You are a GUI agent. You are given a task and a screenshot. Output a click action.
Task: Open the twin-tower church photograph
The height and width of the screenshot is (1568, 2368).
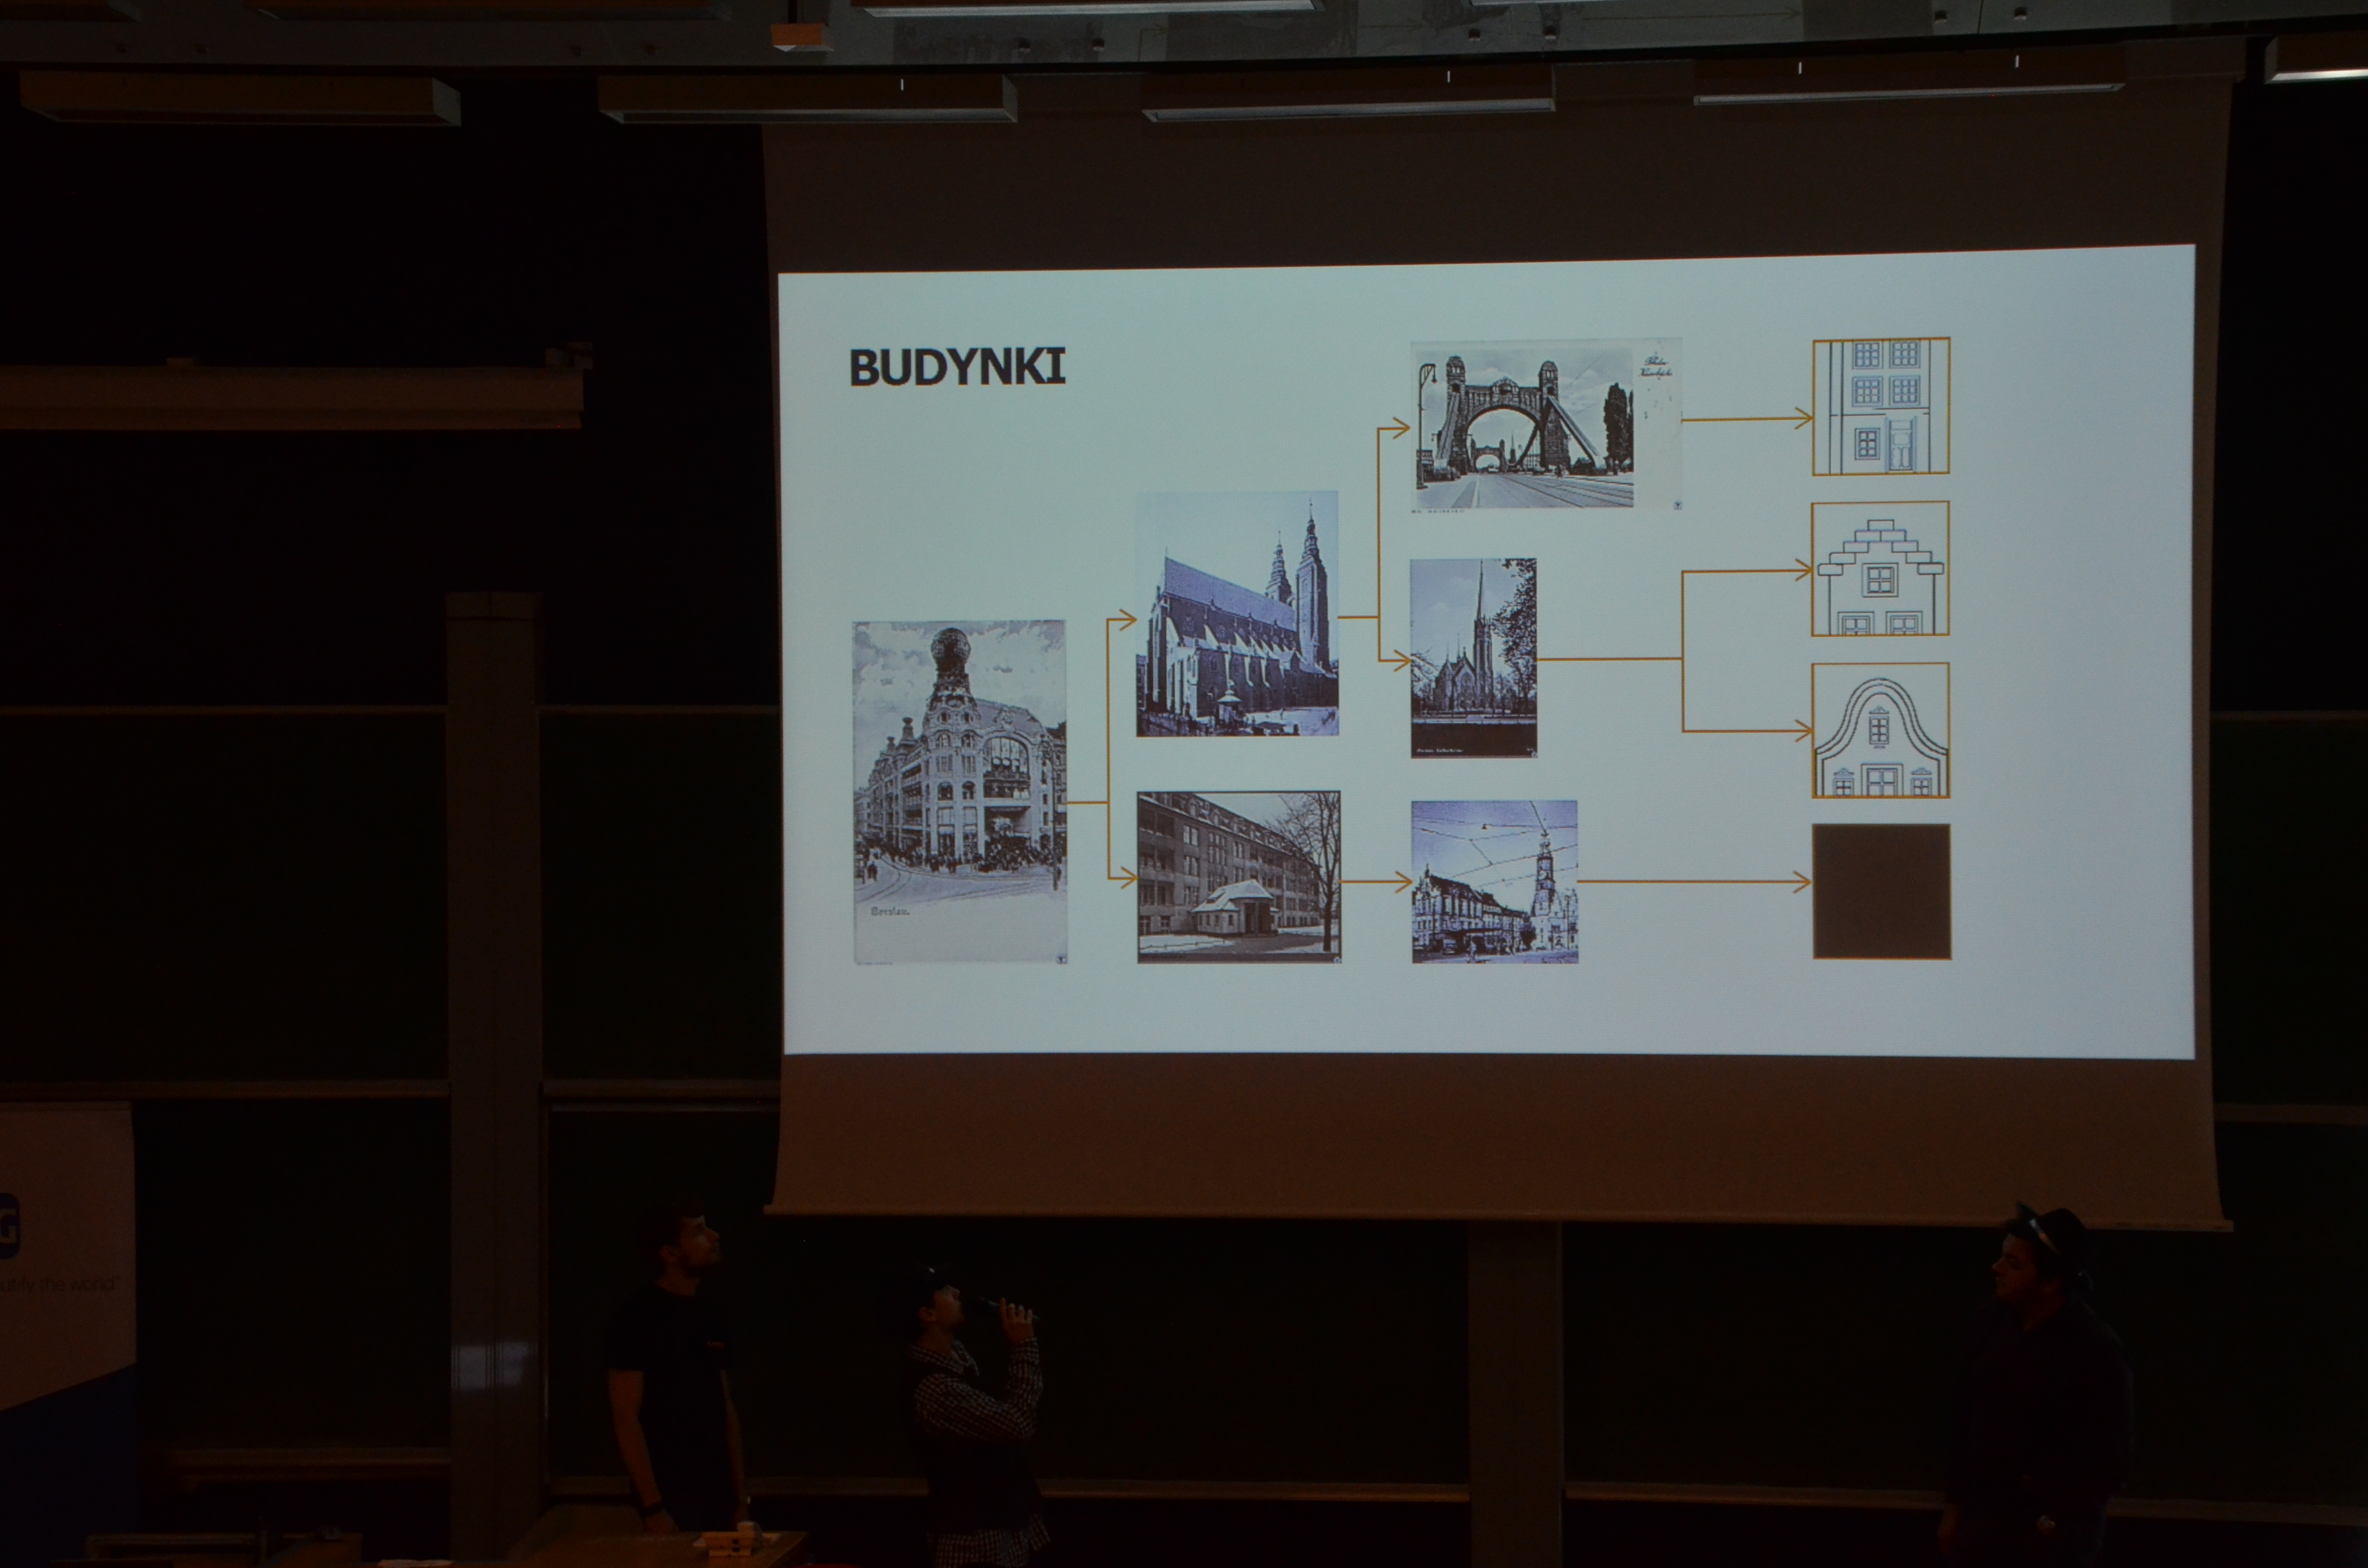[1237, 614]
